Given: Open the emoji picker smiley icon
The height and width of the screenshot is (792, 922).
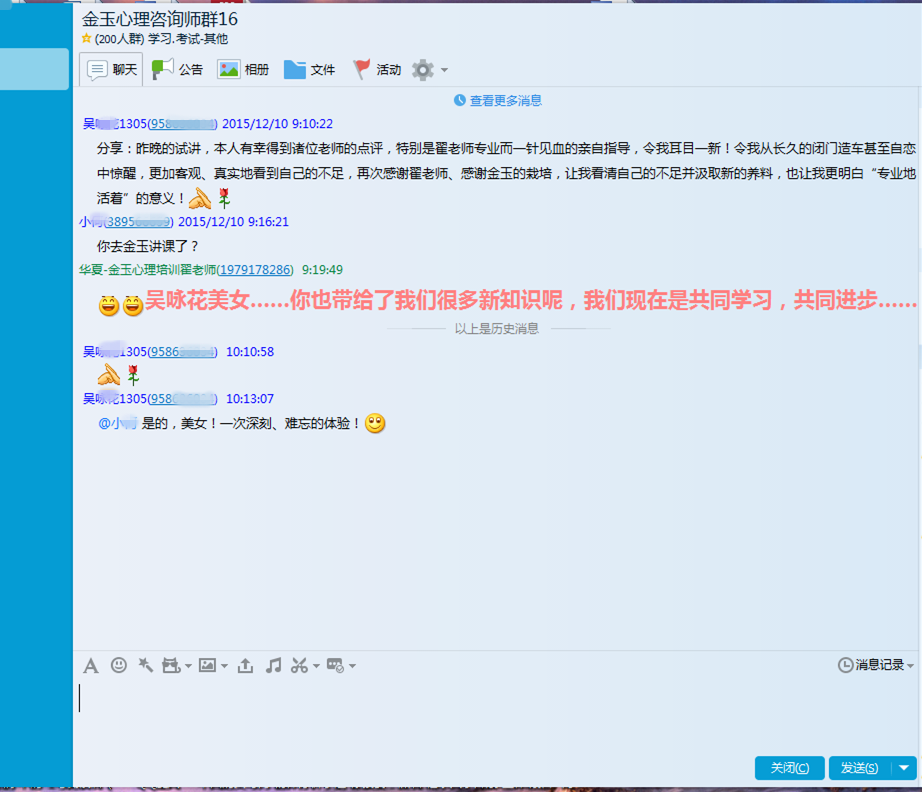Looking at the screenshot, I should coord(119,665).
